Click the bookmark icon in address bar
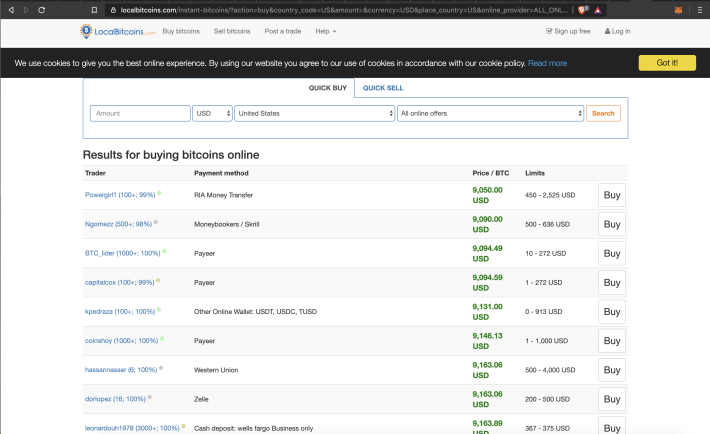Screen dimensions: 710x434 click(x=94, y=10)
